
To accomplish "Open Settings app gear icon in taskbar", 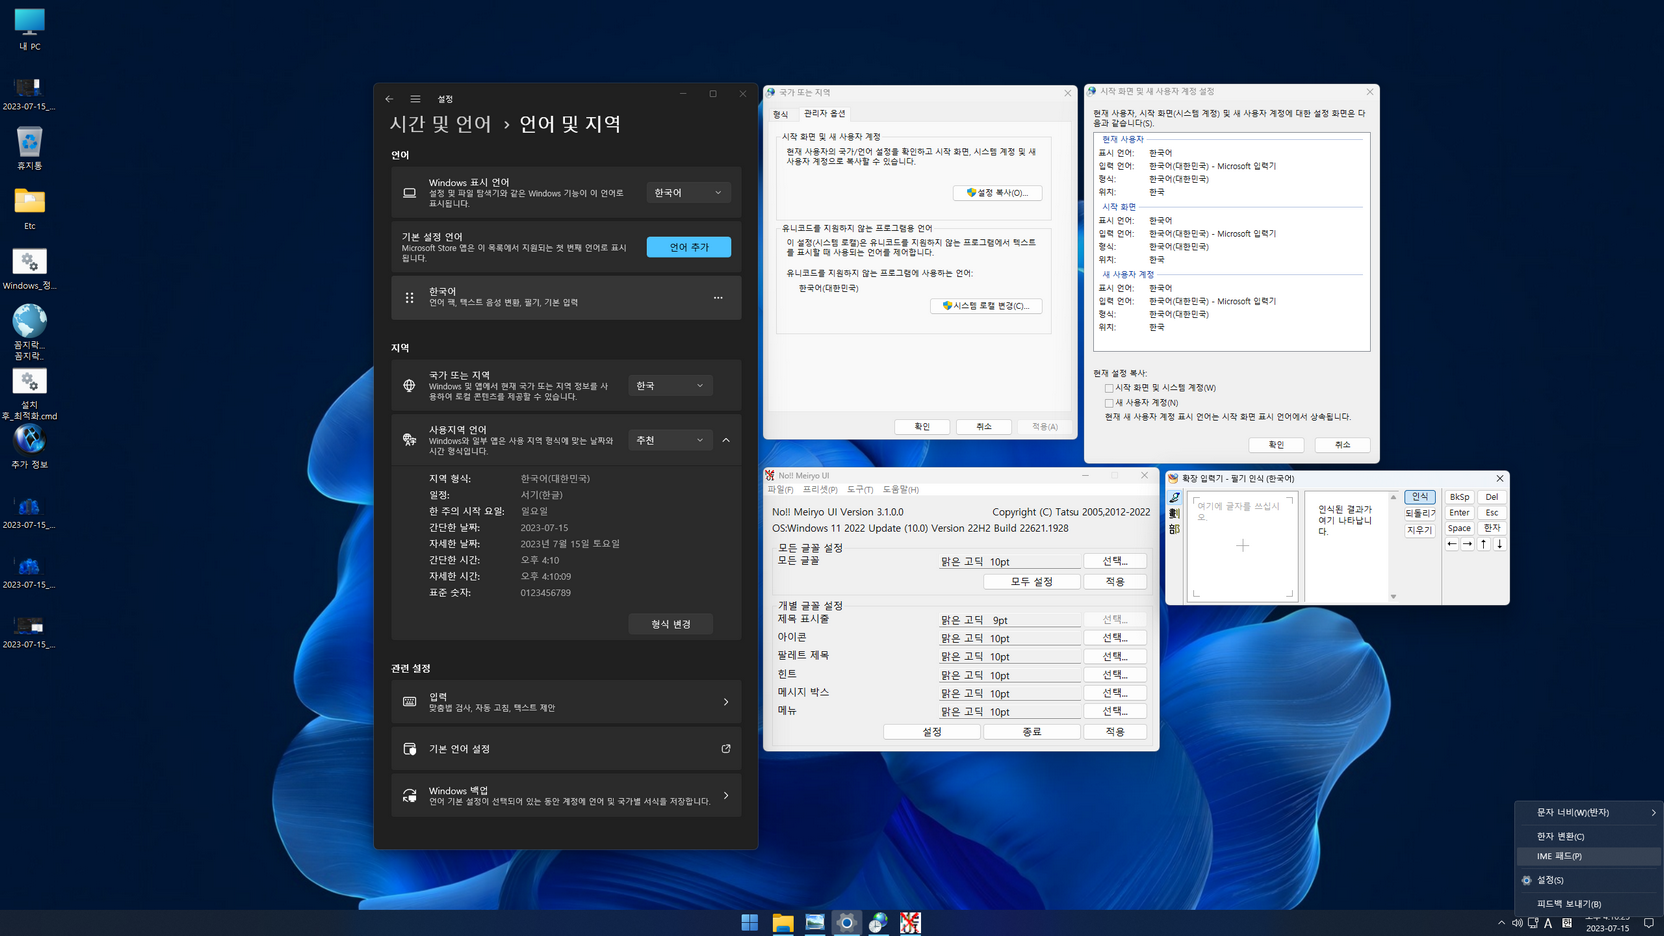I will pos(846,923).
